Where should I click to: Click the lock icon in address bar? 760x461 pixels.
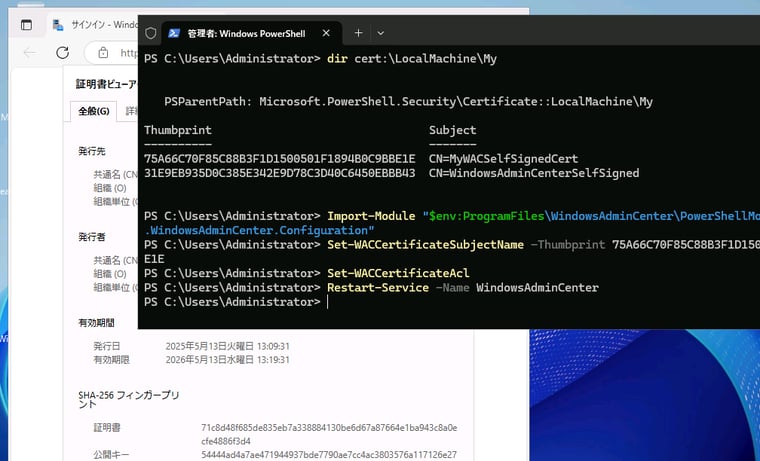(x=103, y=52)
